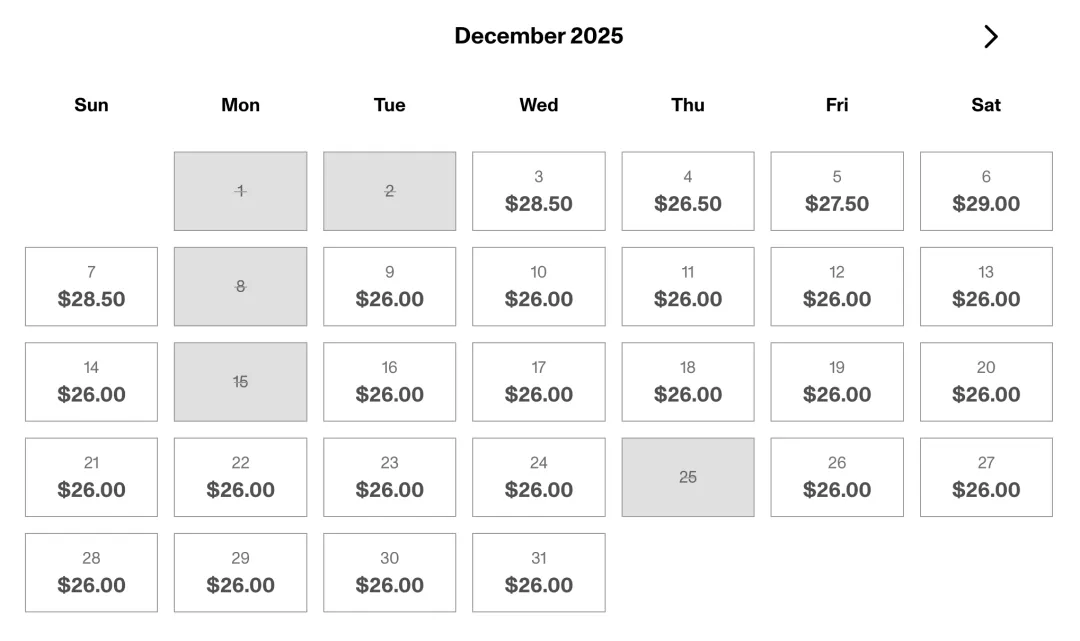
Task: Select December 31 at $26.00
Action: tap(538, 573)
